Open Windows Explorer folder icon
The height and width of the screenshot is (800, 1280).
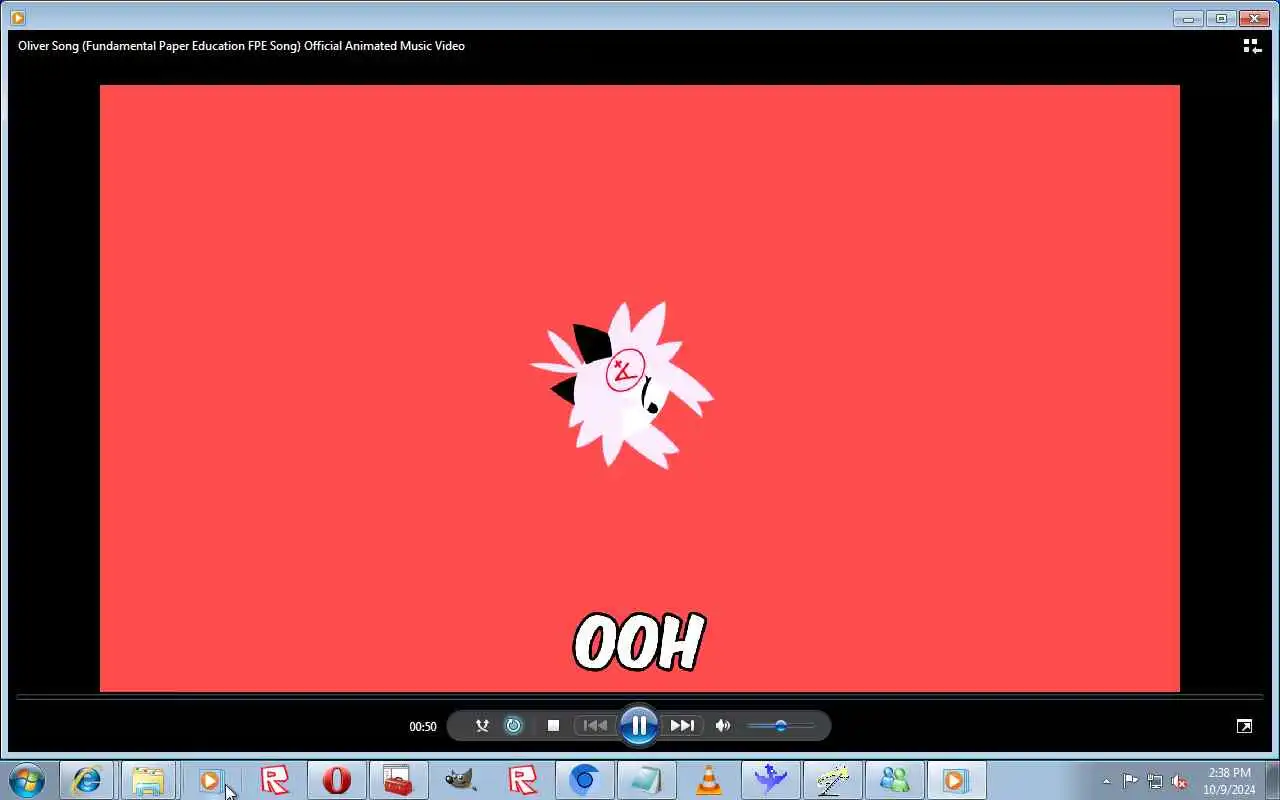click(x=148, y=780)
